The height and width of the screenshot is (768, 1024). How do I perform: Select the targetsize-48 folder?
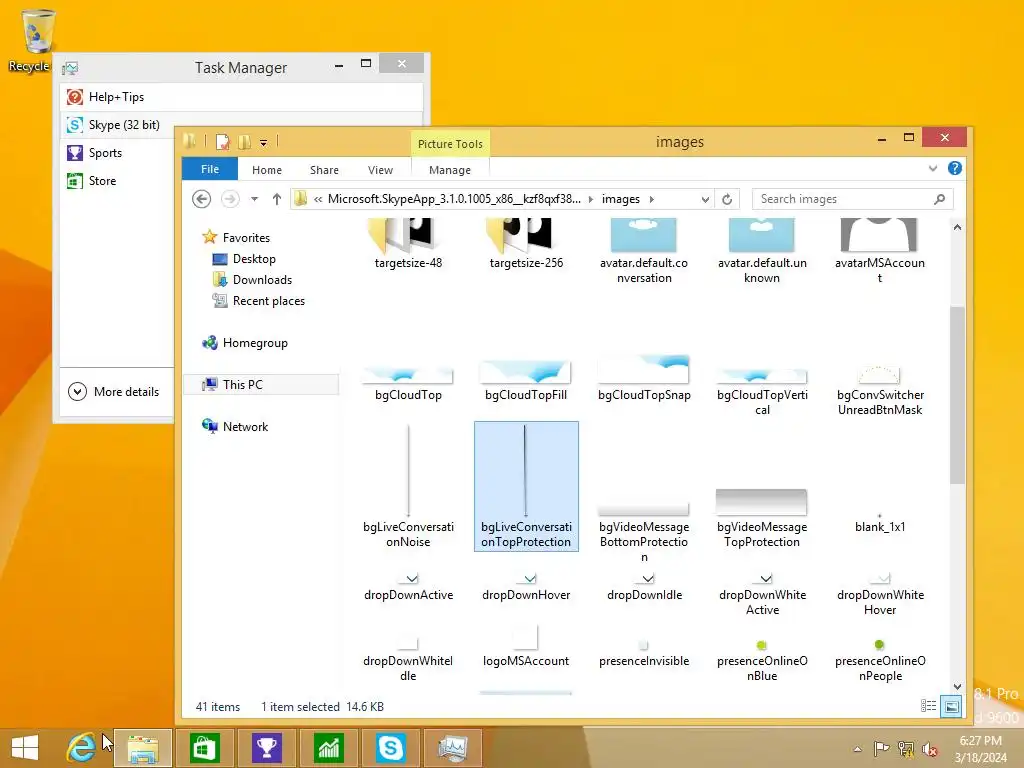point(408,243)
